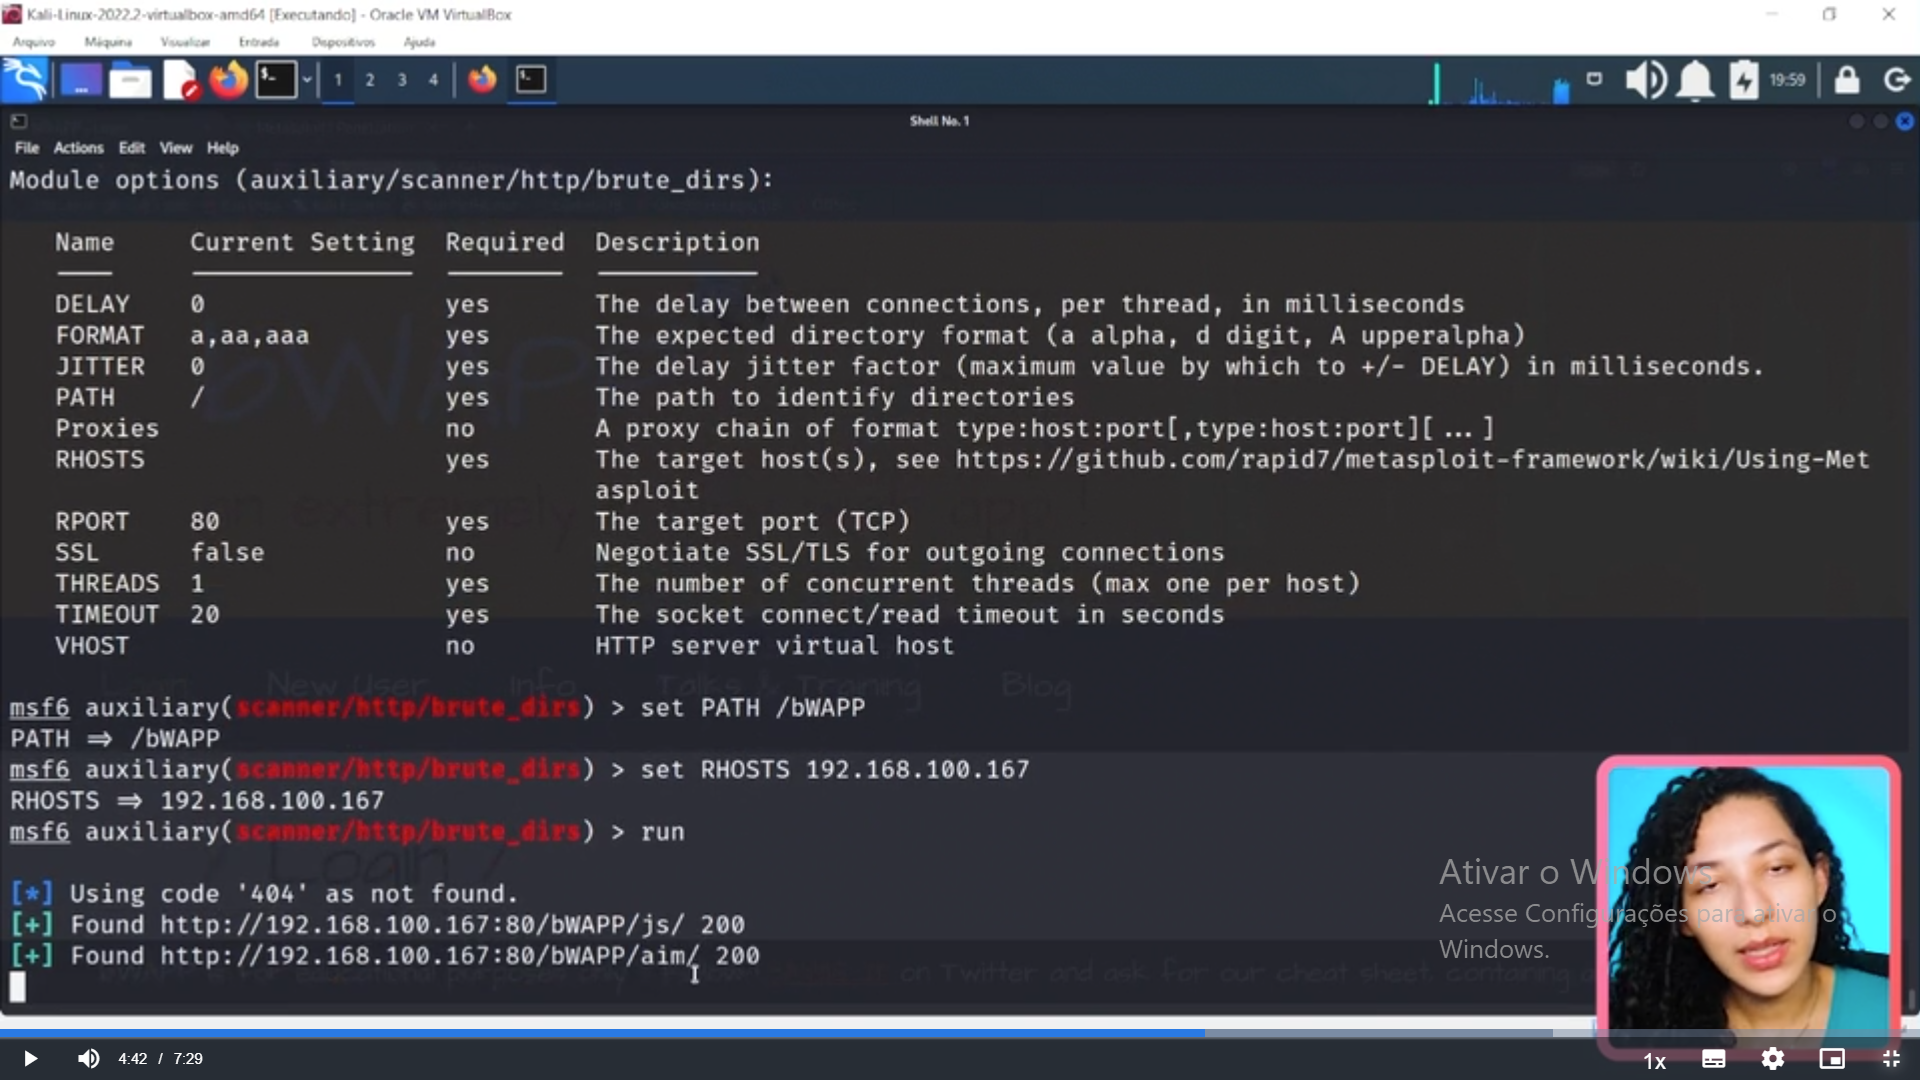Select the running terminal window in the taskbar
This screenshot has height=1080, width=1920.
tap(531, 80)
